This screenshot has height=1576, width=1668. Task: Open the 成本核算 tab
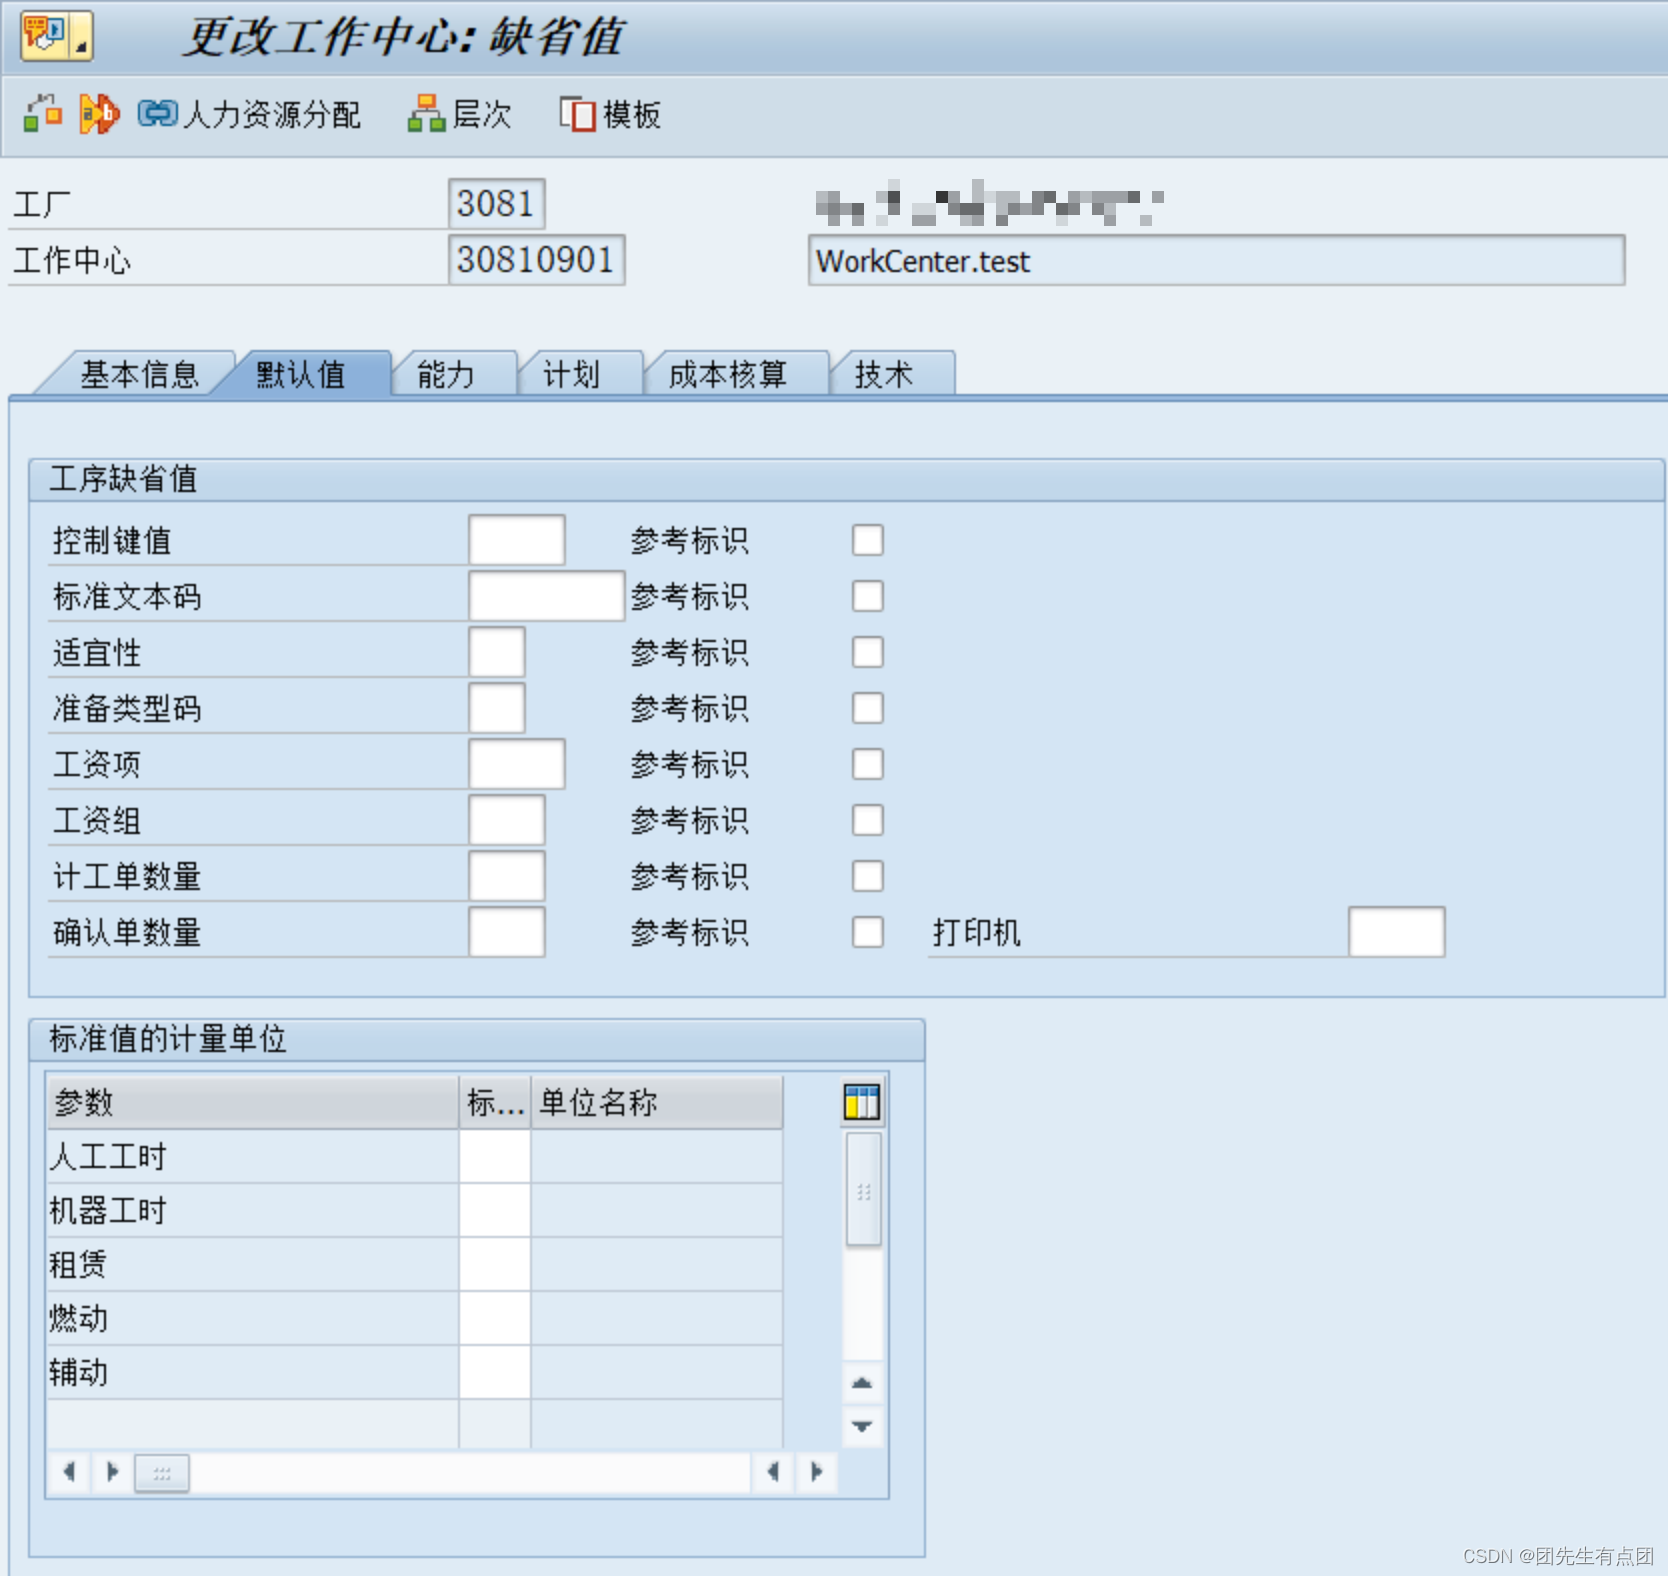pyautogui.click(x=736, y=373)
